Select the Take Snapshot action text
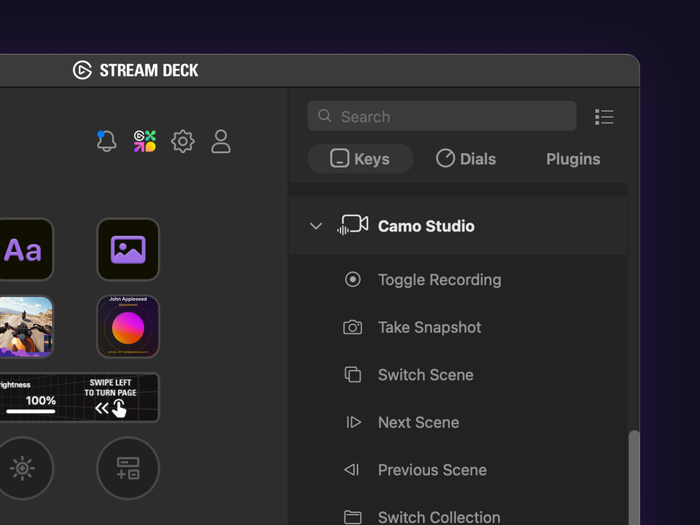The image size is (700, 525). (x=429, y=327)
